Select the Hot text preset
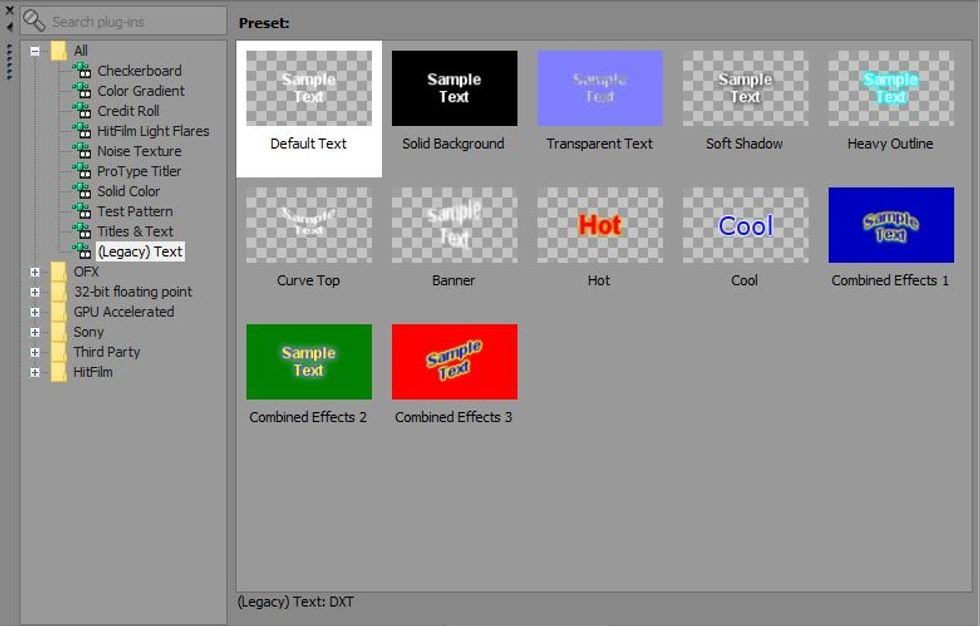The height and width of the screenshot is (626, 980). (598, 224)
